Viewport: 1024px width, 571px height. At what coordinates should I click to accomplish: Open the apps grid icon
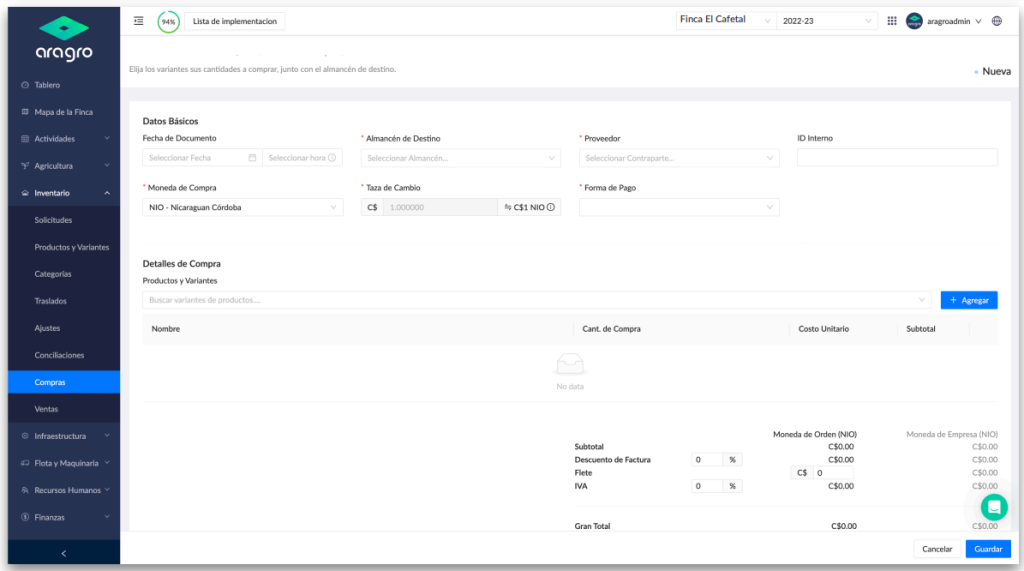891,21
